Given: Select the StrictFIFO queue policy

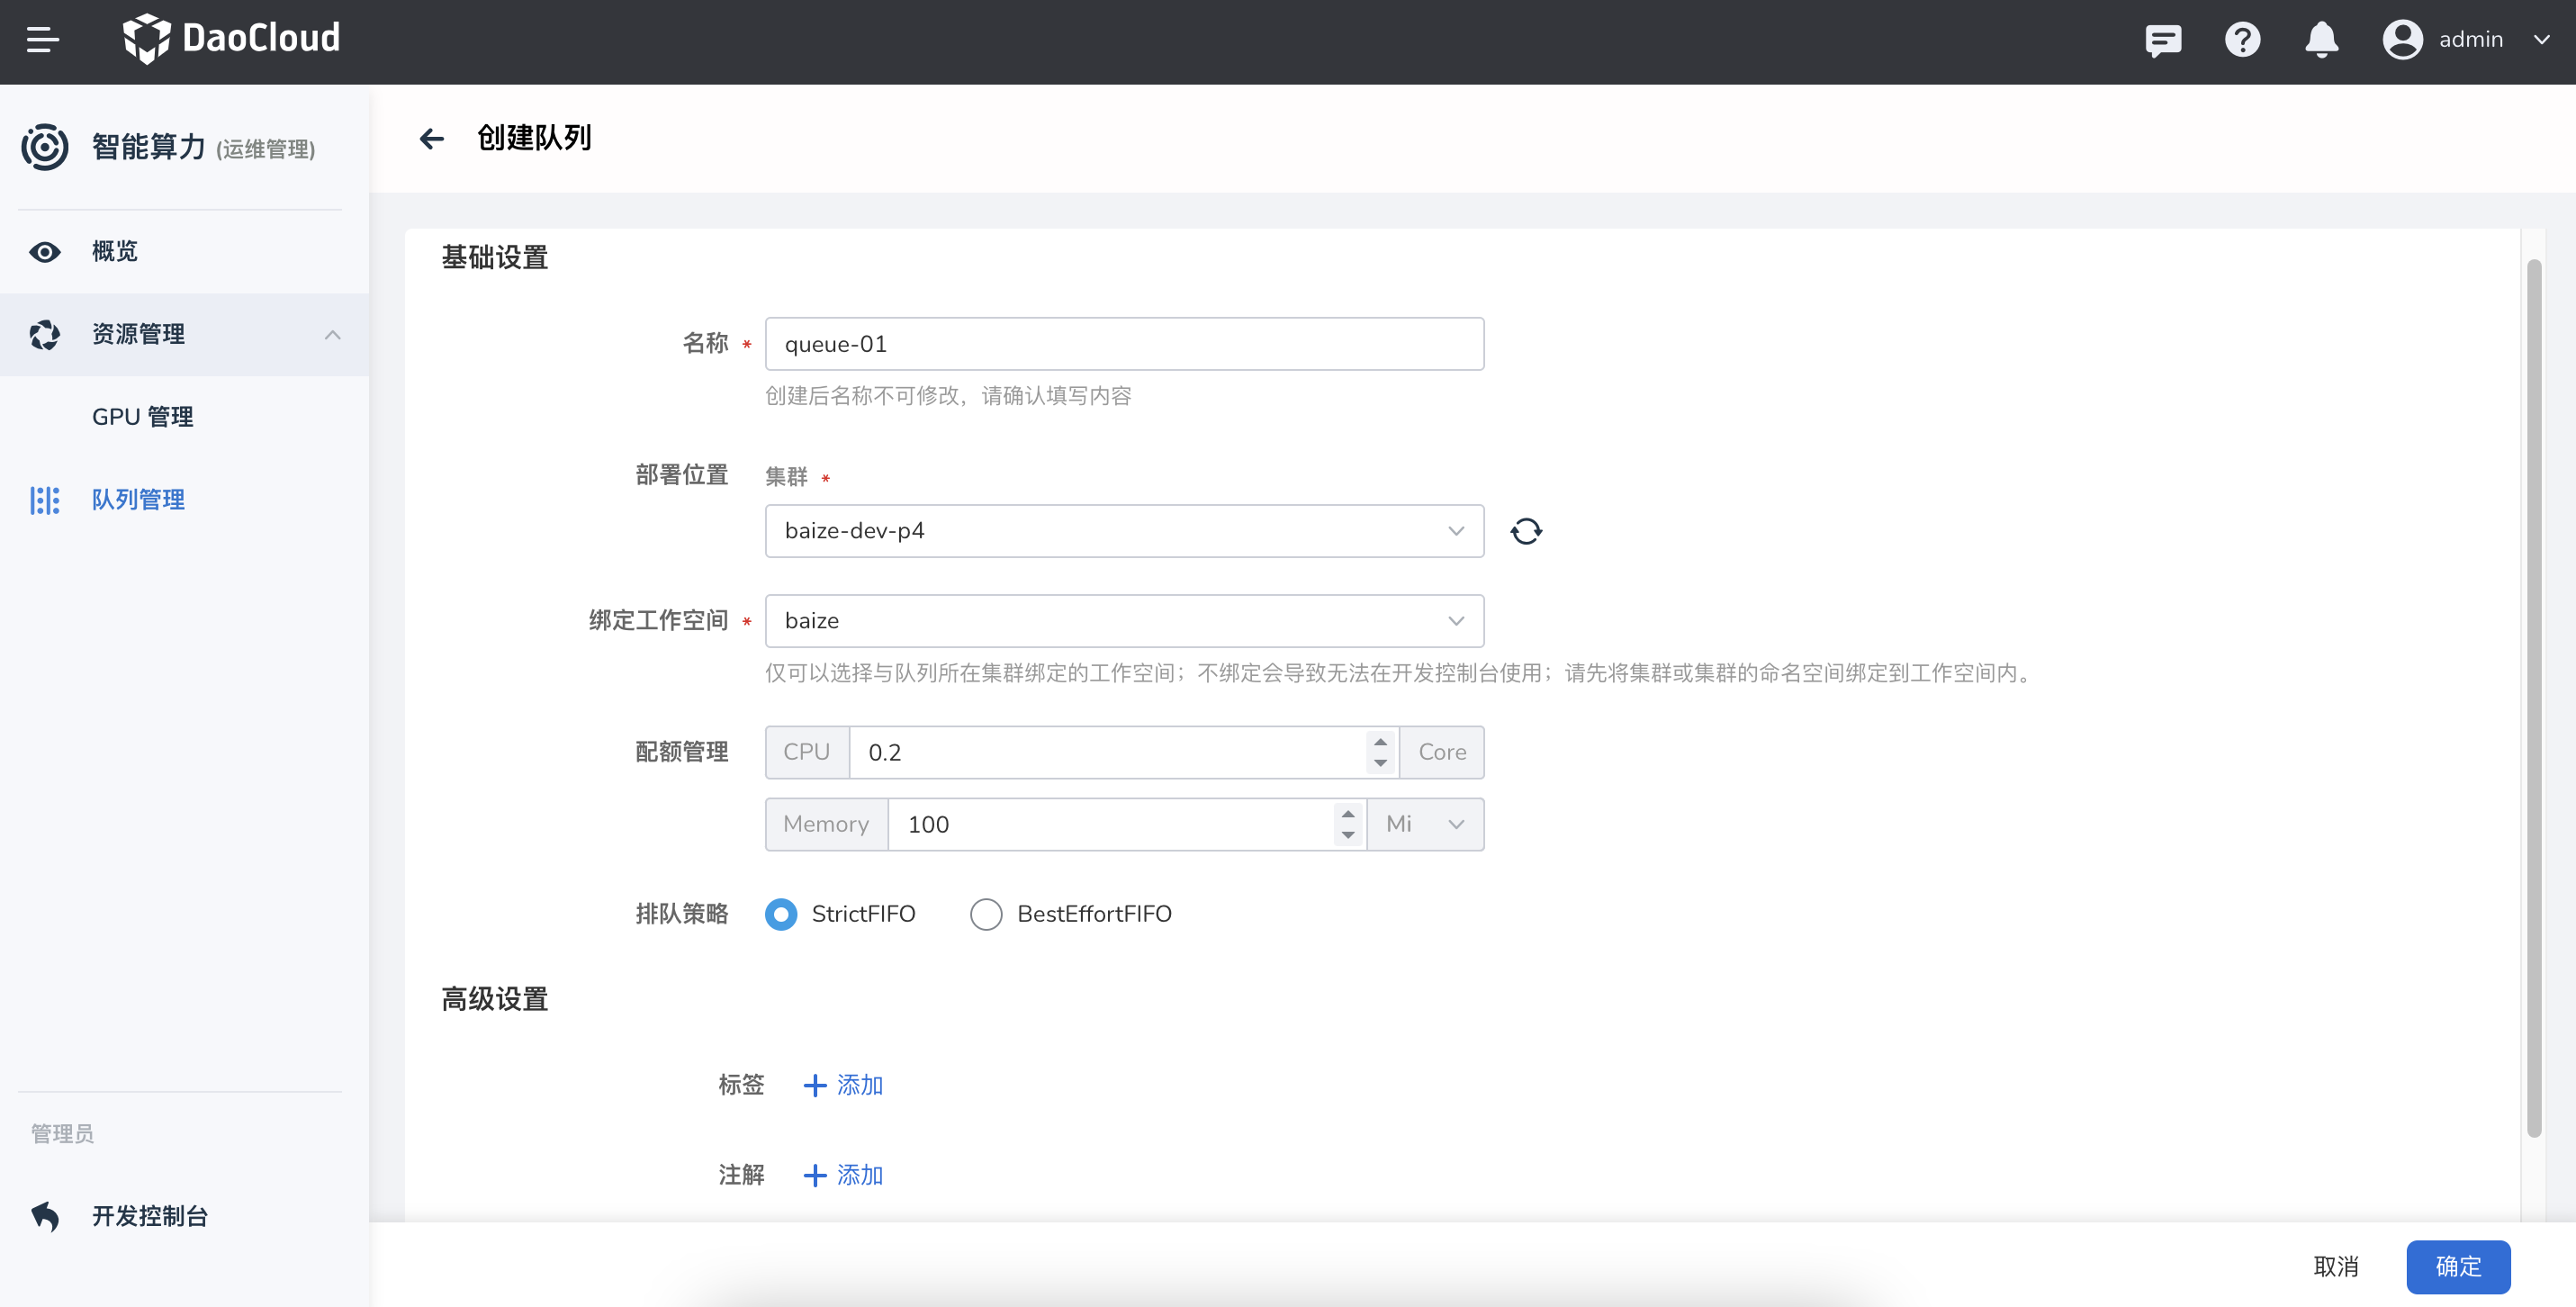Looking at the screenshot, I should [781, 914].
